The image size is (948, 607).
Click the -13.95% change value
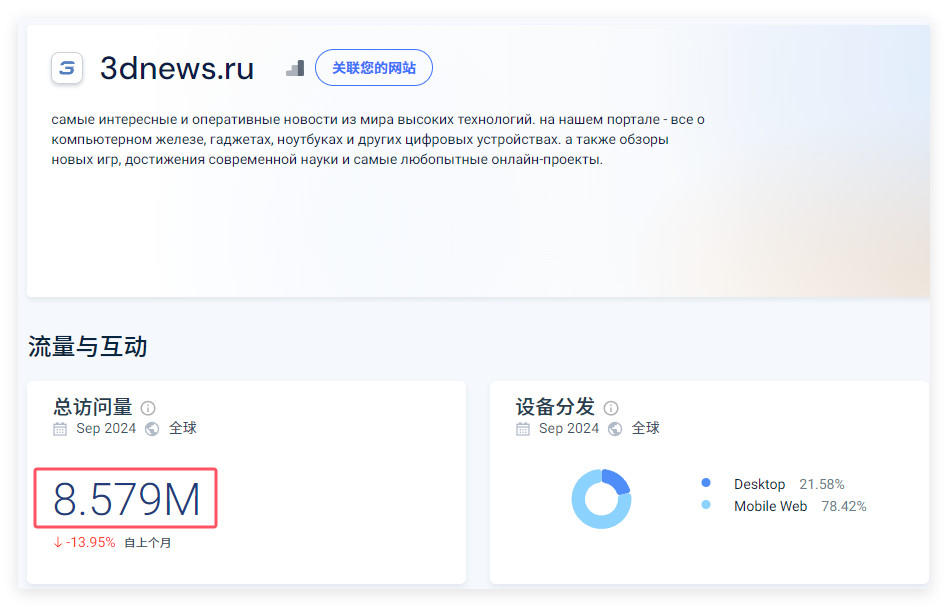90,542
